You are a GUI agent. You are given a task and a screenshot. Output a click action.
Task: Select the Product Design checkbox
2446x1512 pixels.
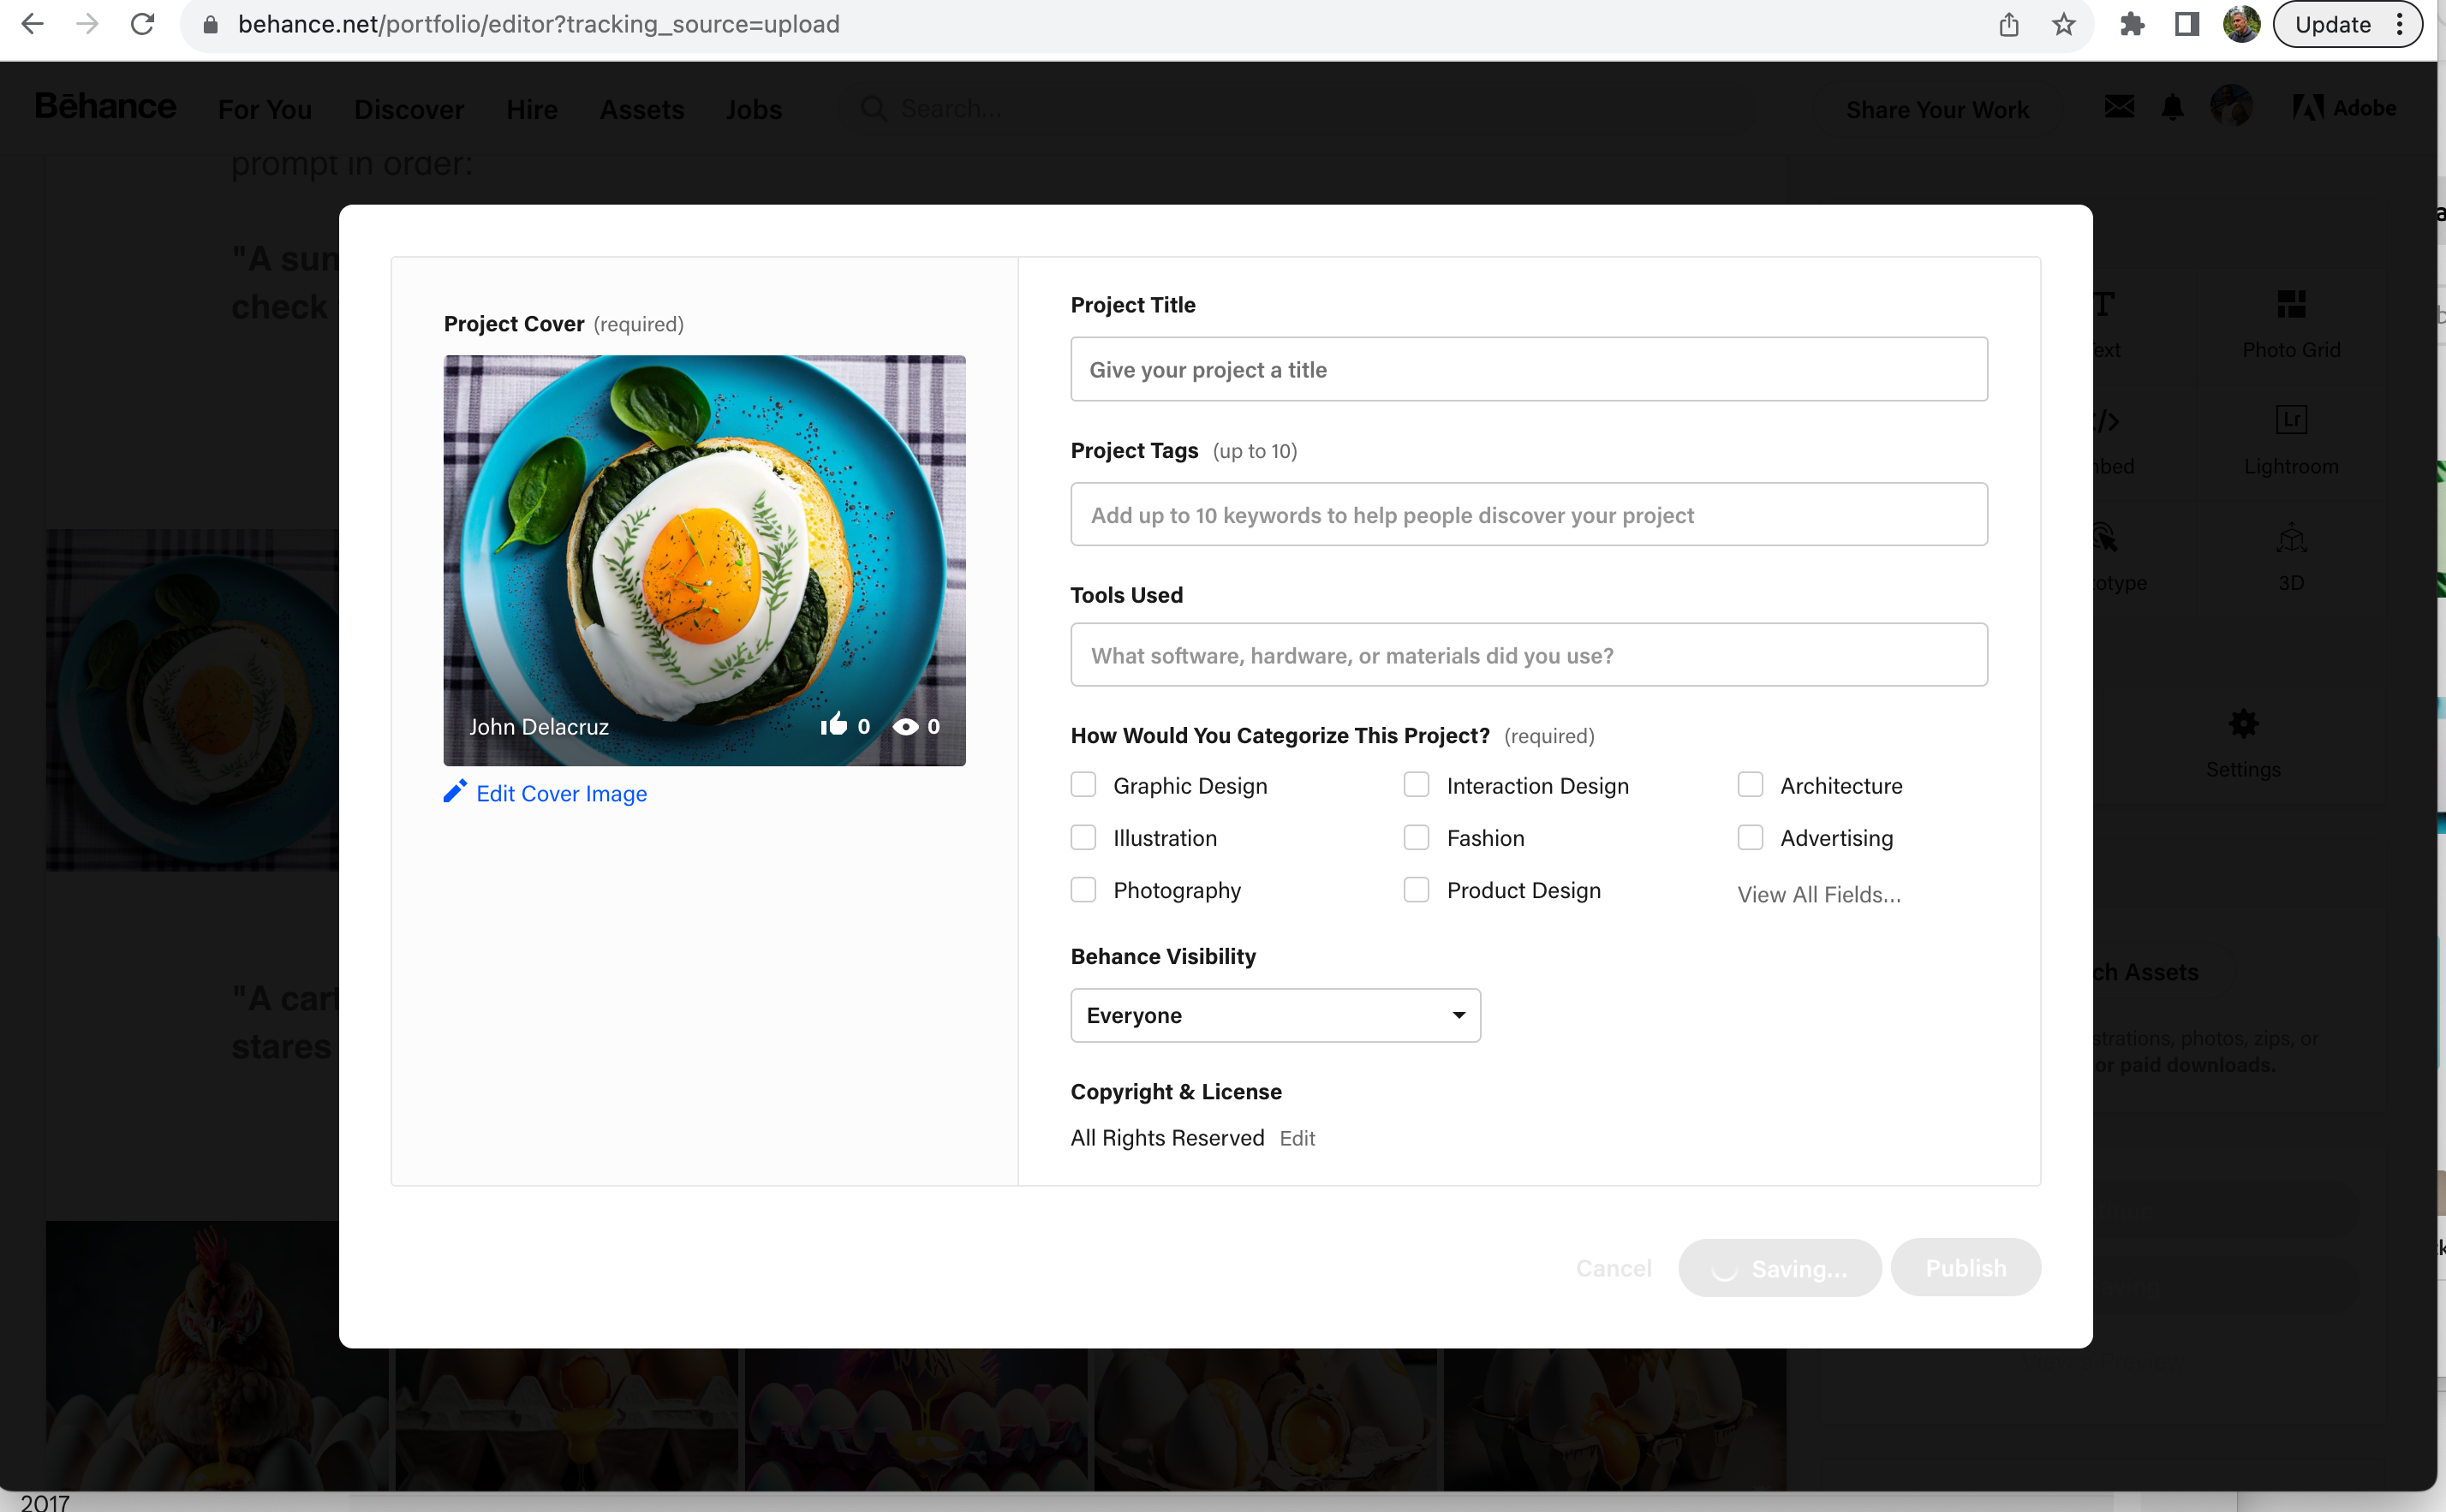click(1416, 890)
